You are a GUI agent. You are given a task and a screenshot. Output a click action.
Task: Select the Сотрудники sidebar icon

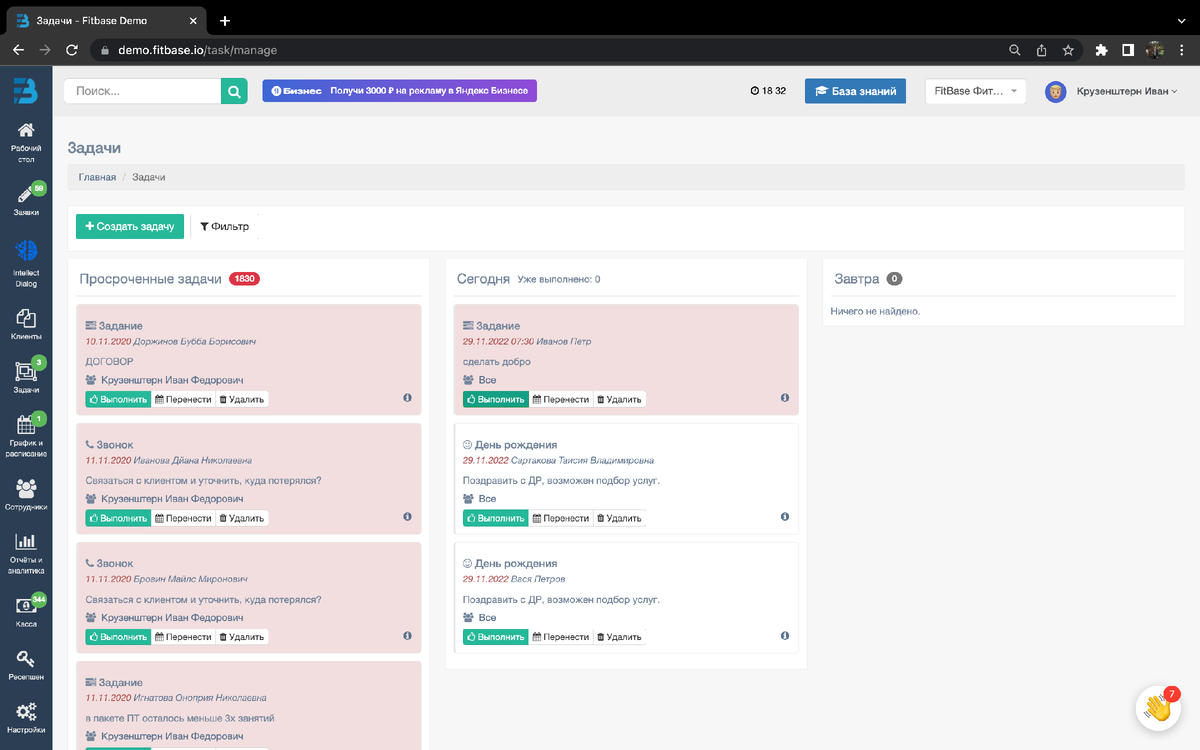click(x=27, y=488)
